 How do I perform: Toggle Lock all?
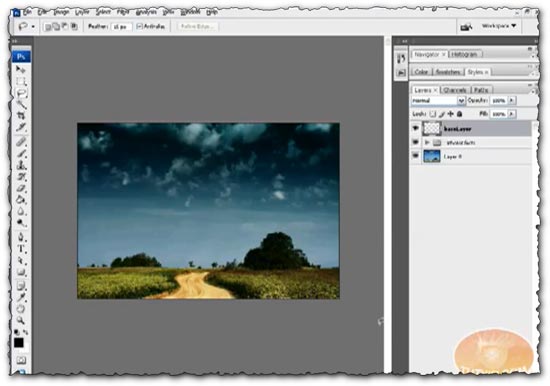point(459,114)
